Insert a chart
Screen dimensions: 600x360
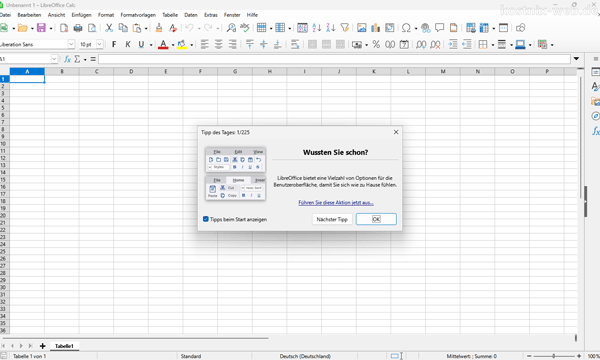click(375, 28)
